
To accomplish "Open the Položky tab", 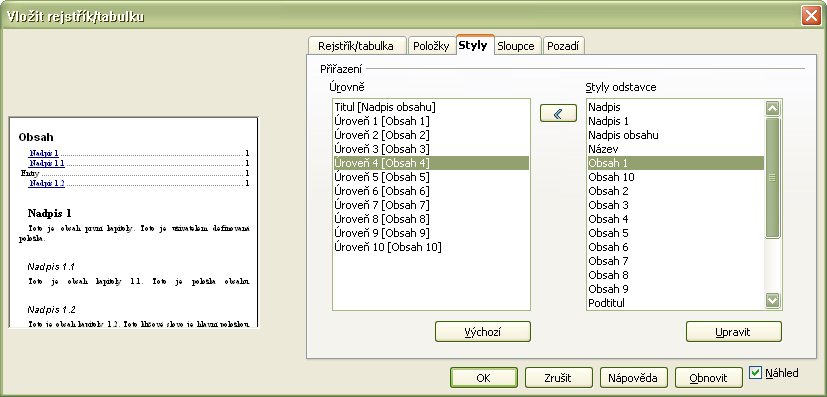I will point(431,46).
